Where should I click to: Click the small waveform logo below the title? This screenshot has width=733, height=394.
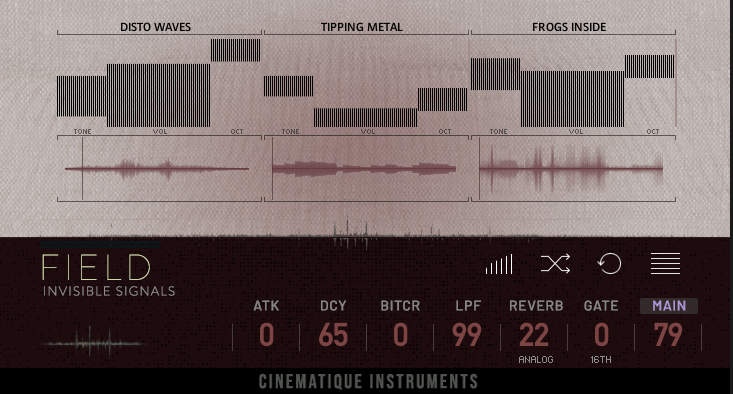pos(93,343)
